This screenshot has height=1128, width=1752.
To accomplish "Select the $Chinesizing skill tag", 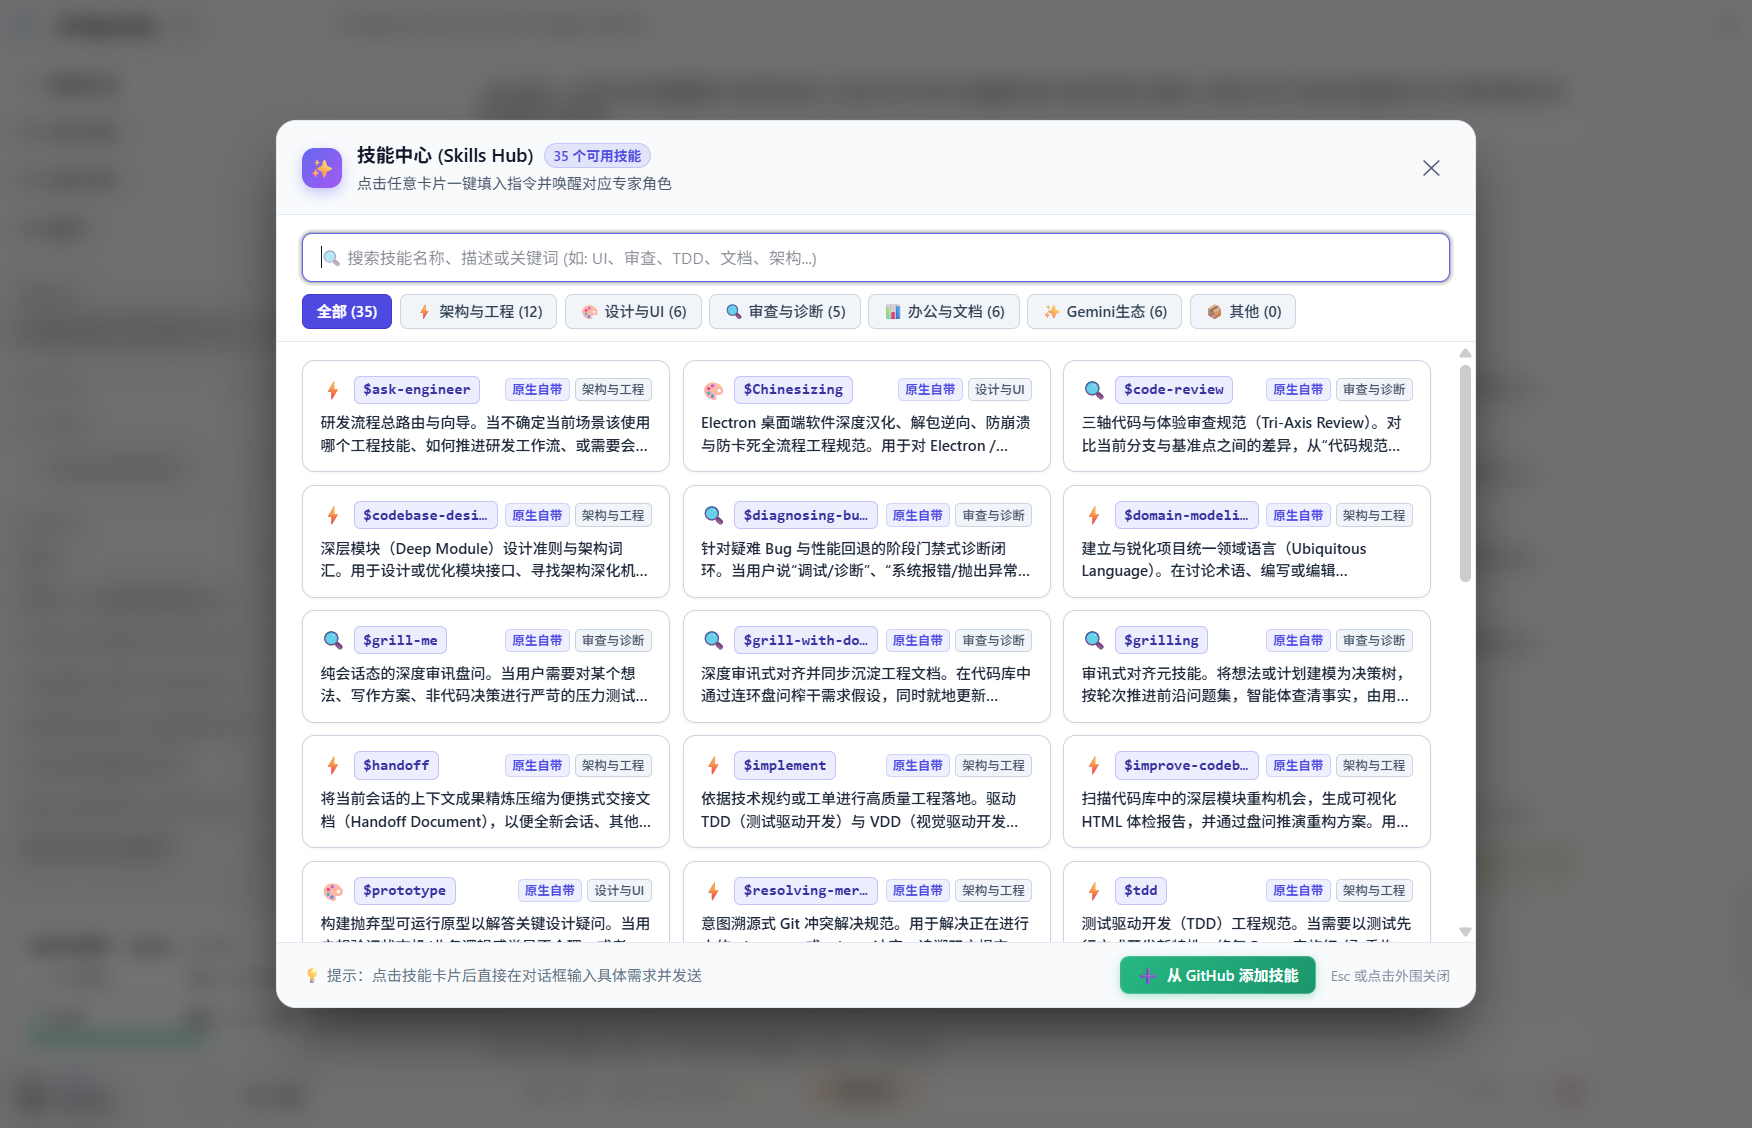I will pos(793,390).
